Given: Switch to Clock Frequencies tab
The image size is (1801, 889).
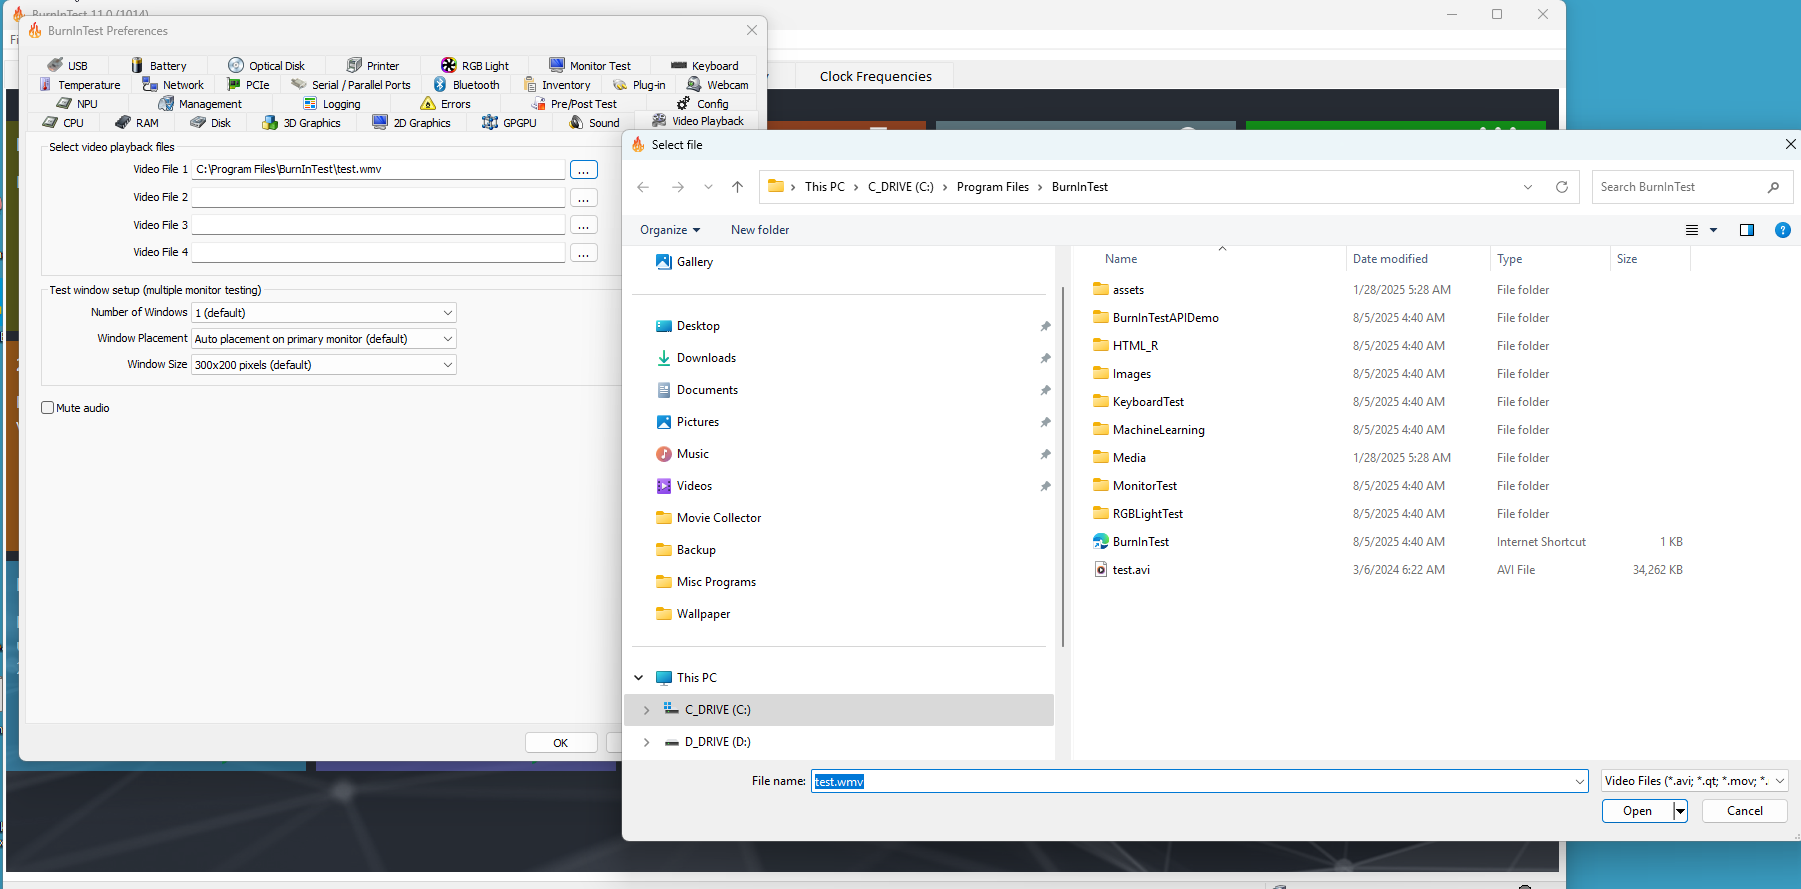Looking at the screenshot, I should pyautogui.click(x=875, y=76).
